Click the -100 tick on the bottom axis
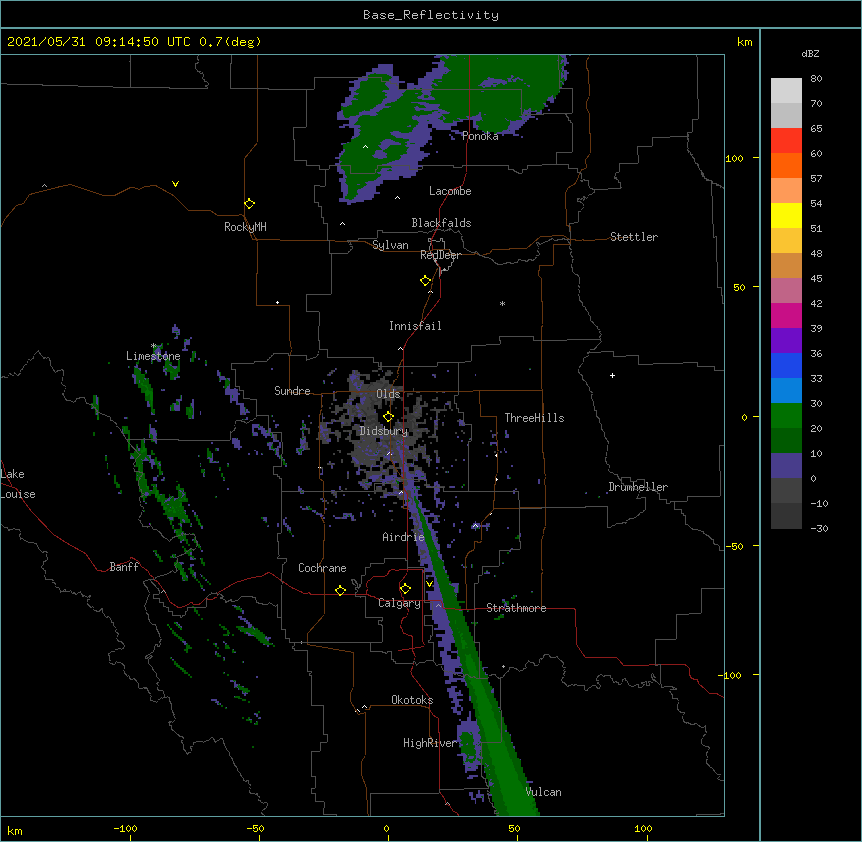 click(x=125, y=828)
